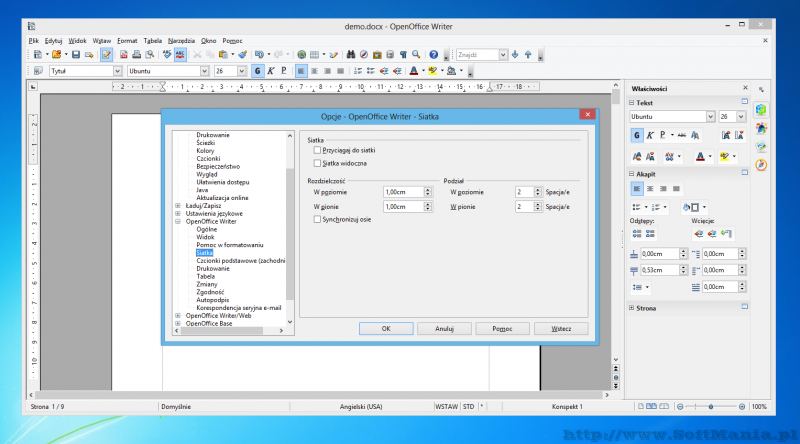Click the Anuluj button

tap(444, 329)
